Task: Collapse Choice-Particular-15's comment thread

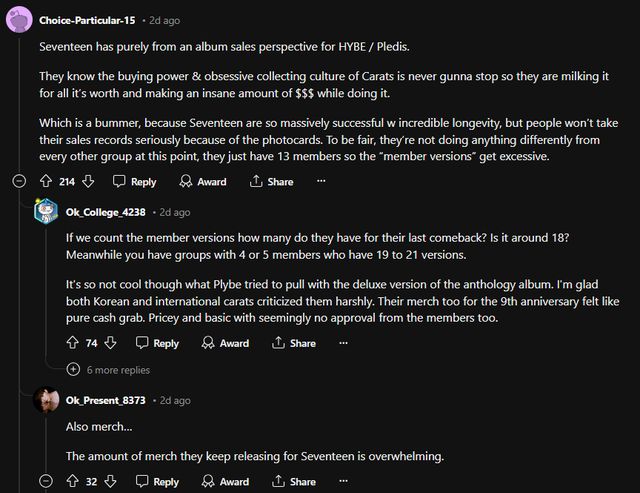Action: 19,182
